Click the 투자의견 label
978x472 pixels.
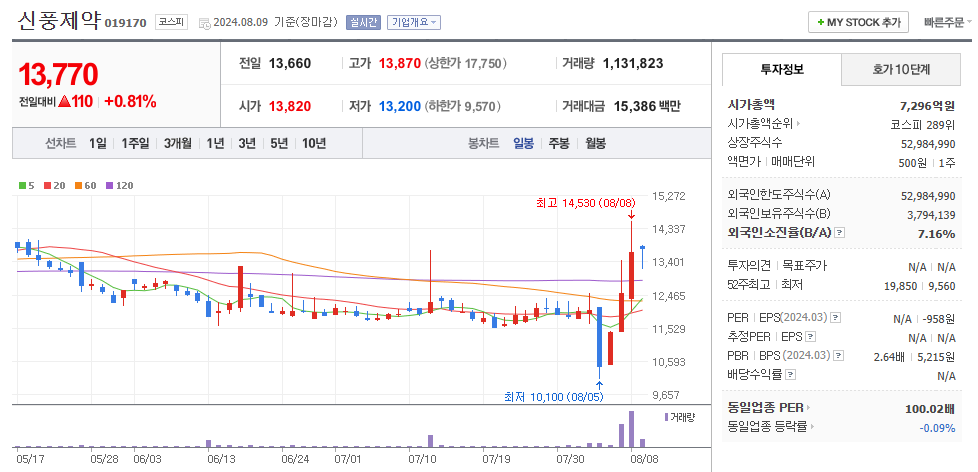750,266
